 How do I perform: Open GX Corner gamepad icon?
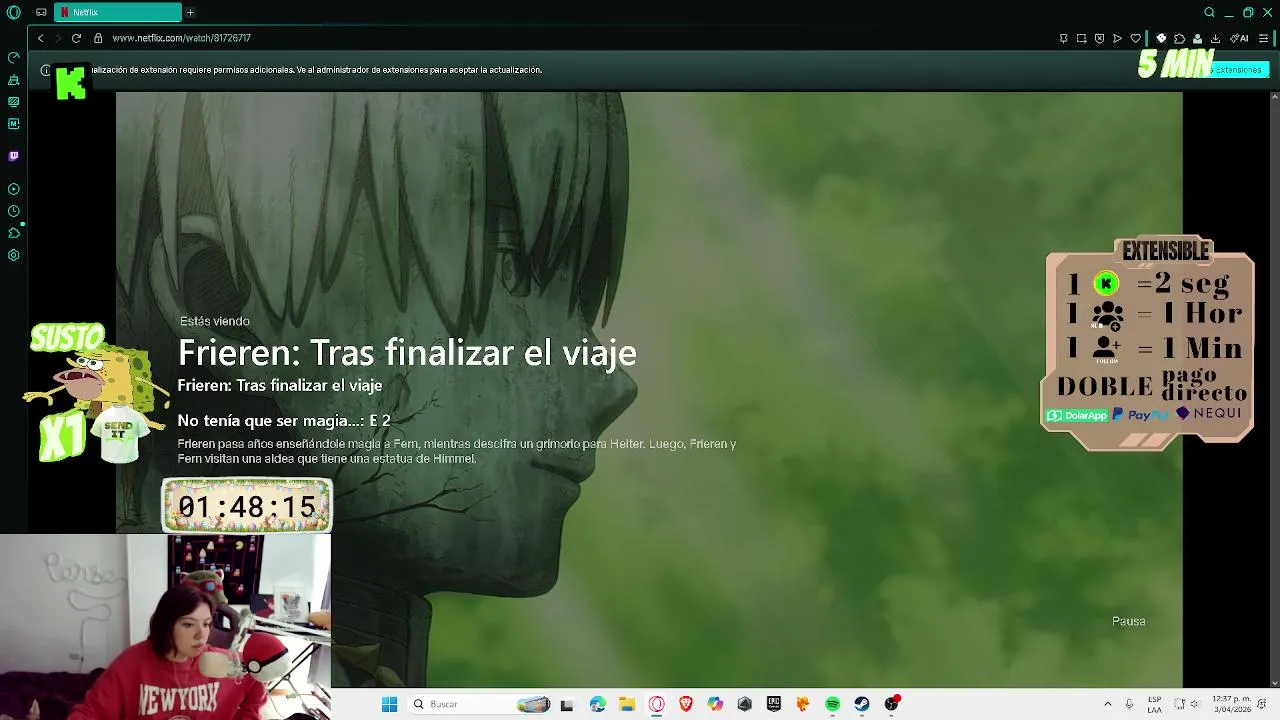(x=41, y=12)
